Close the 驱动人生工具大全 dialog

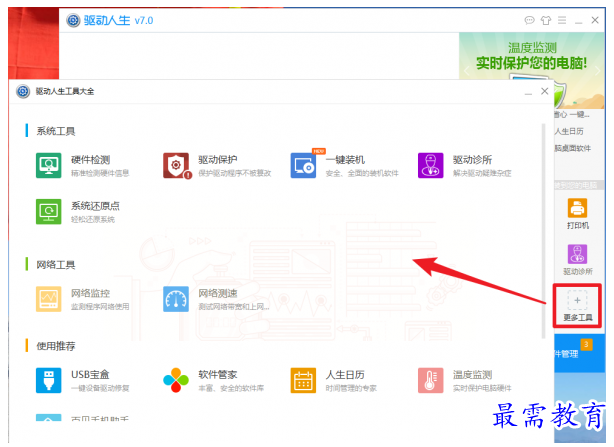[545, 91]
